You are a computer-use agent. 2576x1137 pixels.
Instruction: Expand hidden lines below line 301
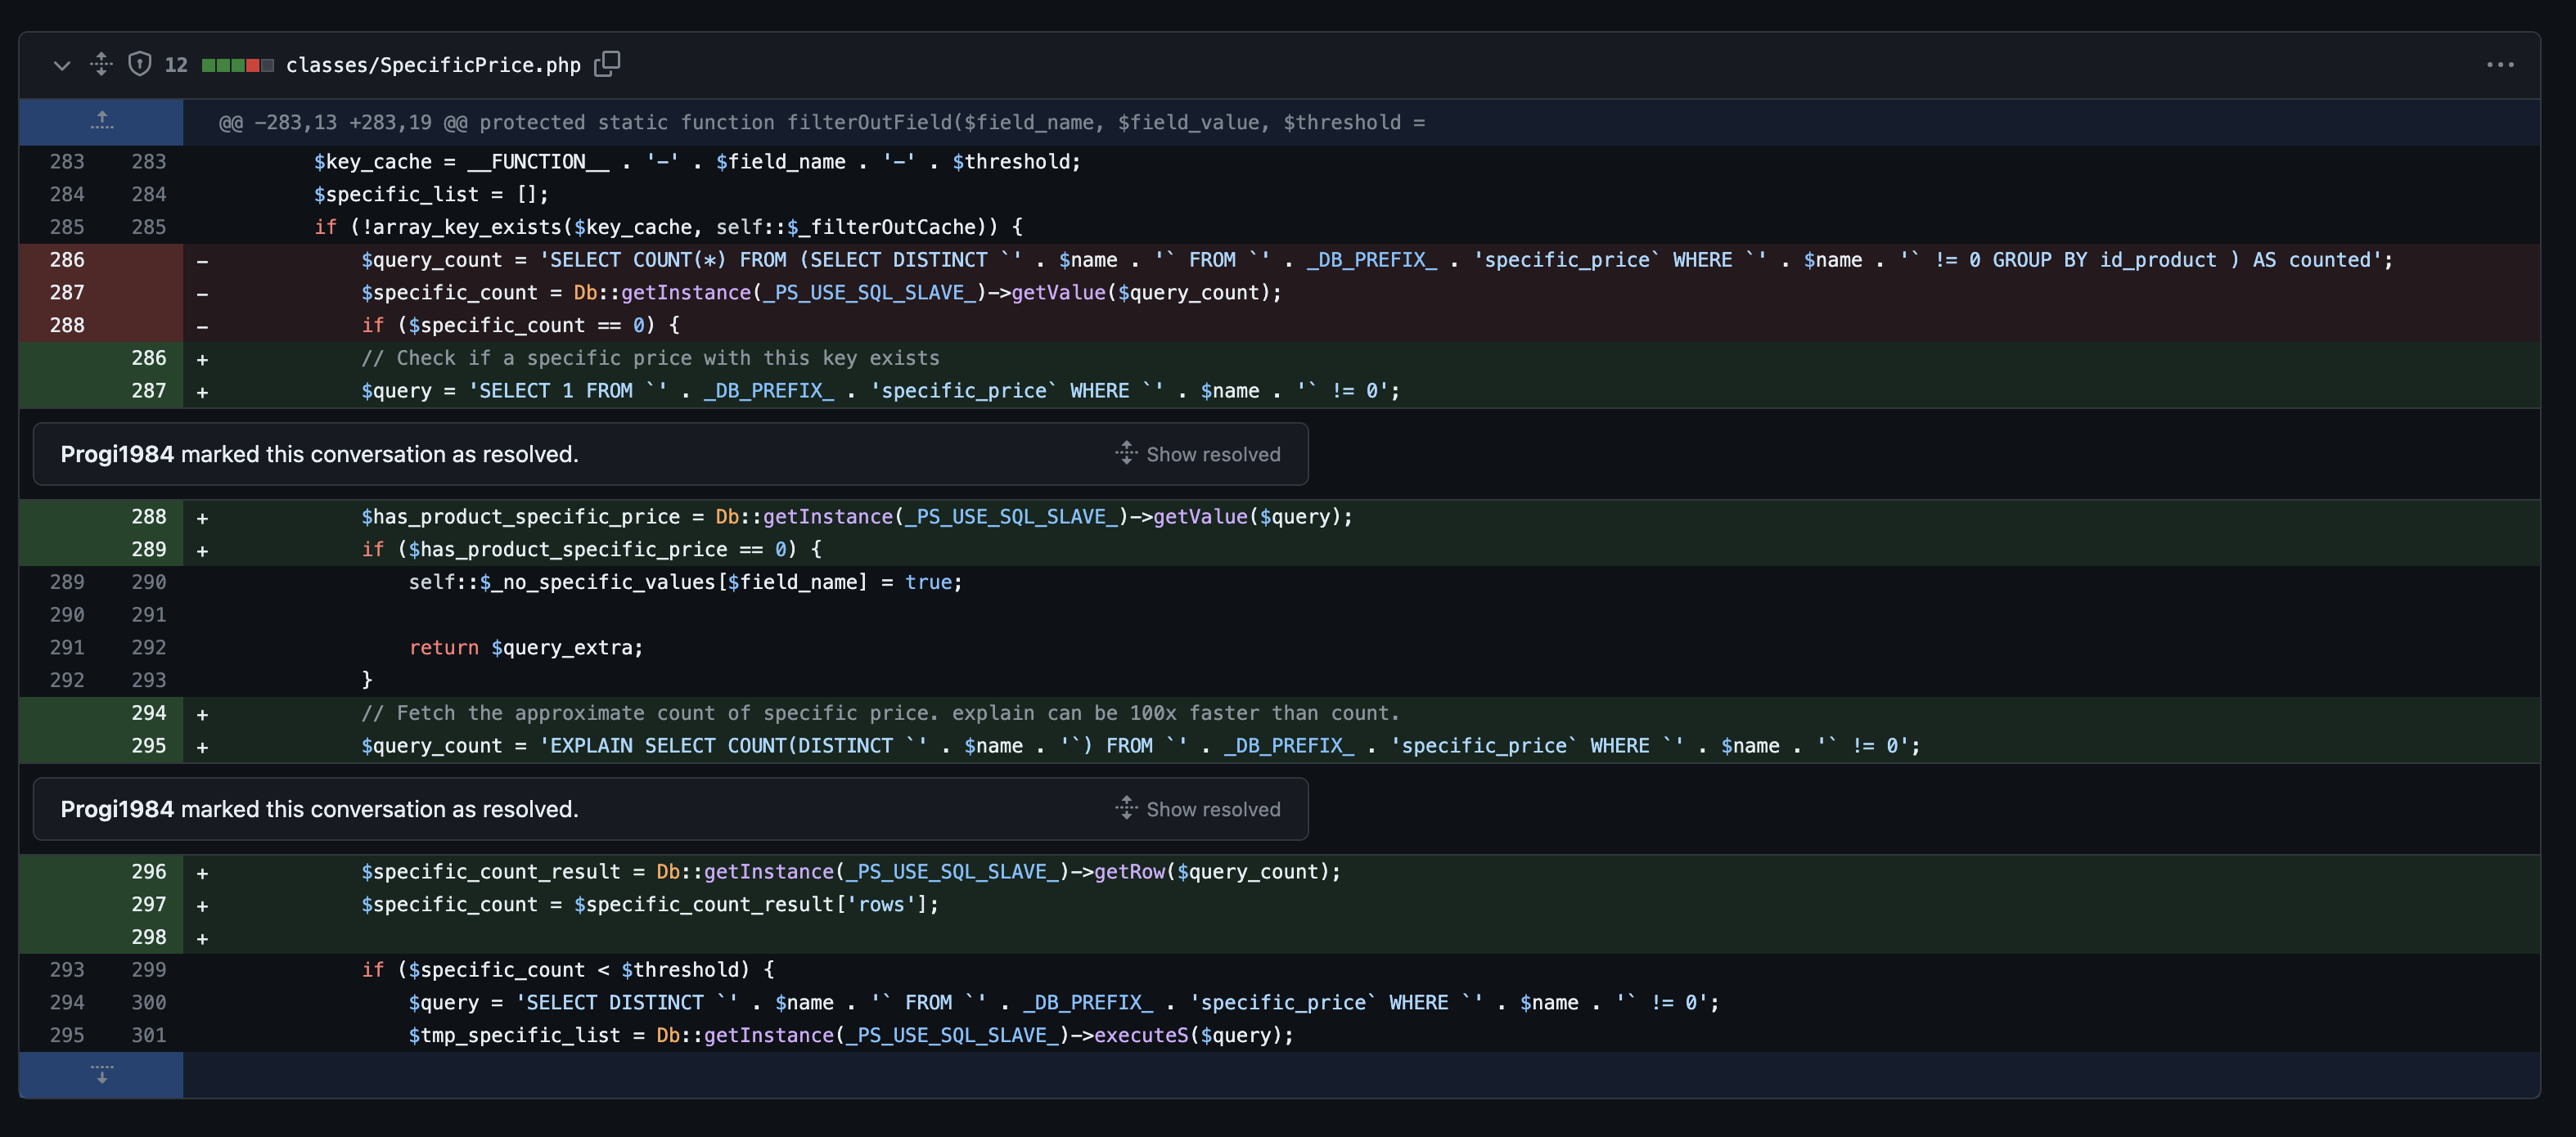(101, 1075)
